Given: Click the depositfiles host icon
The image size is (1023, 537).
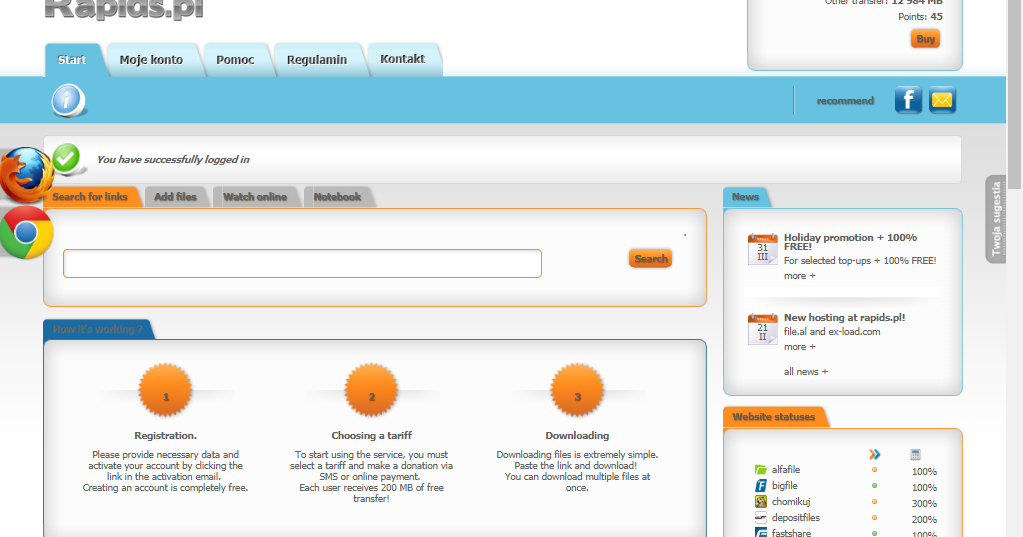Looking at the screenshot, I should pyautogui.click(x=761, y=517).
